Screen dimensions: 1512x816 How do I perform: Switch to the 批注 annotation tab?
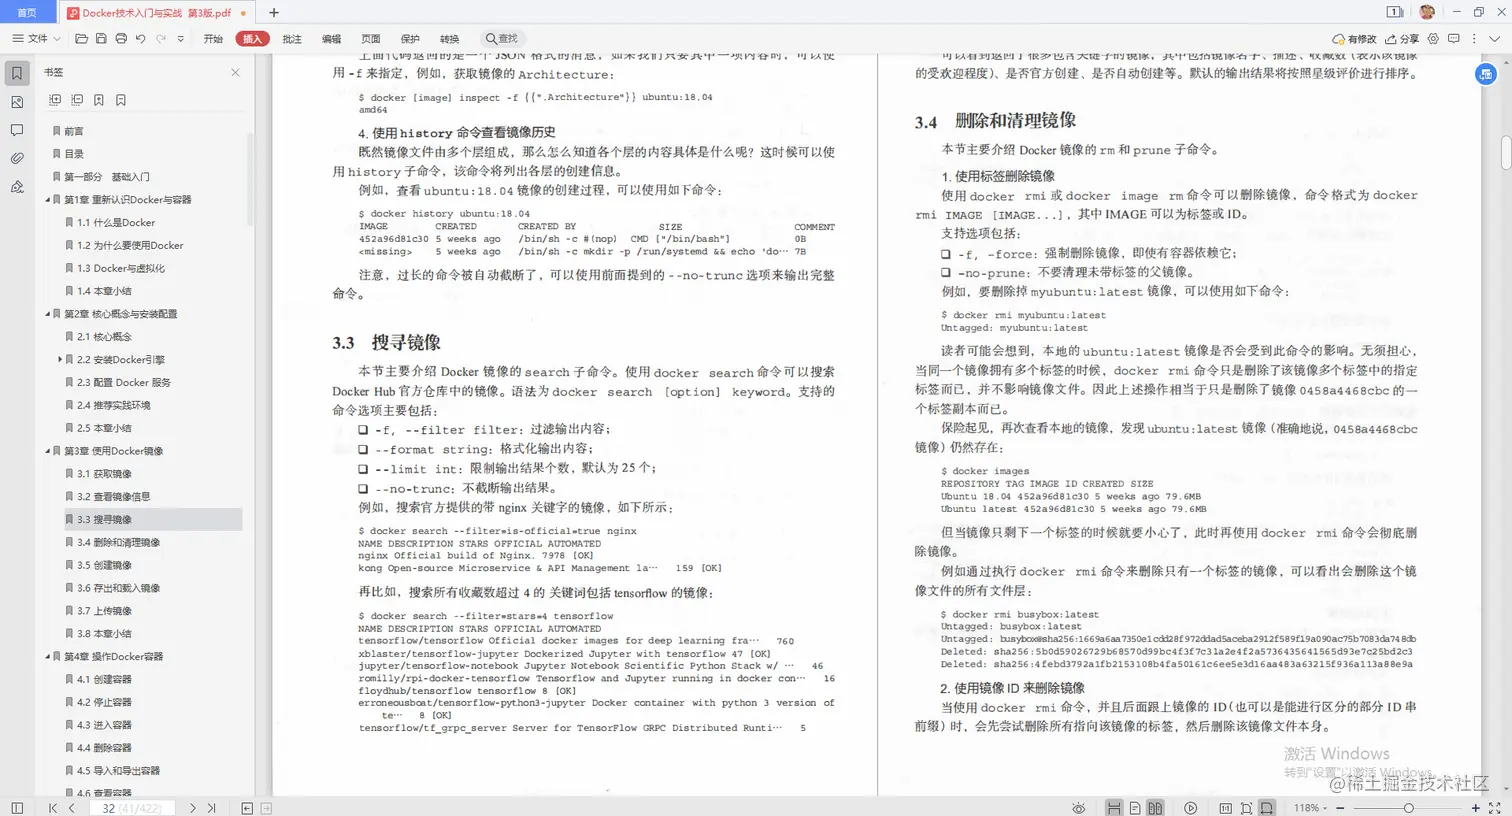(291, 38)
